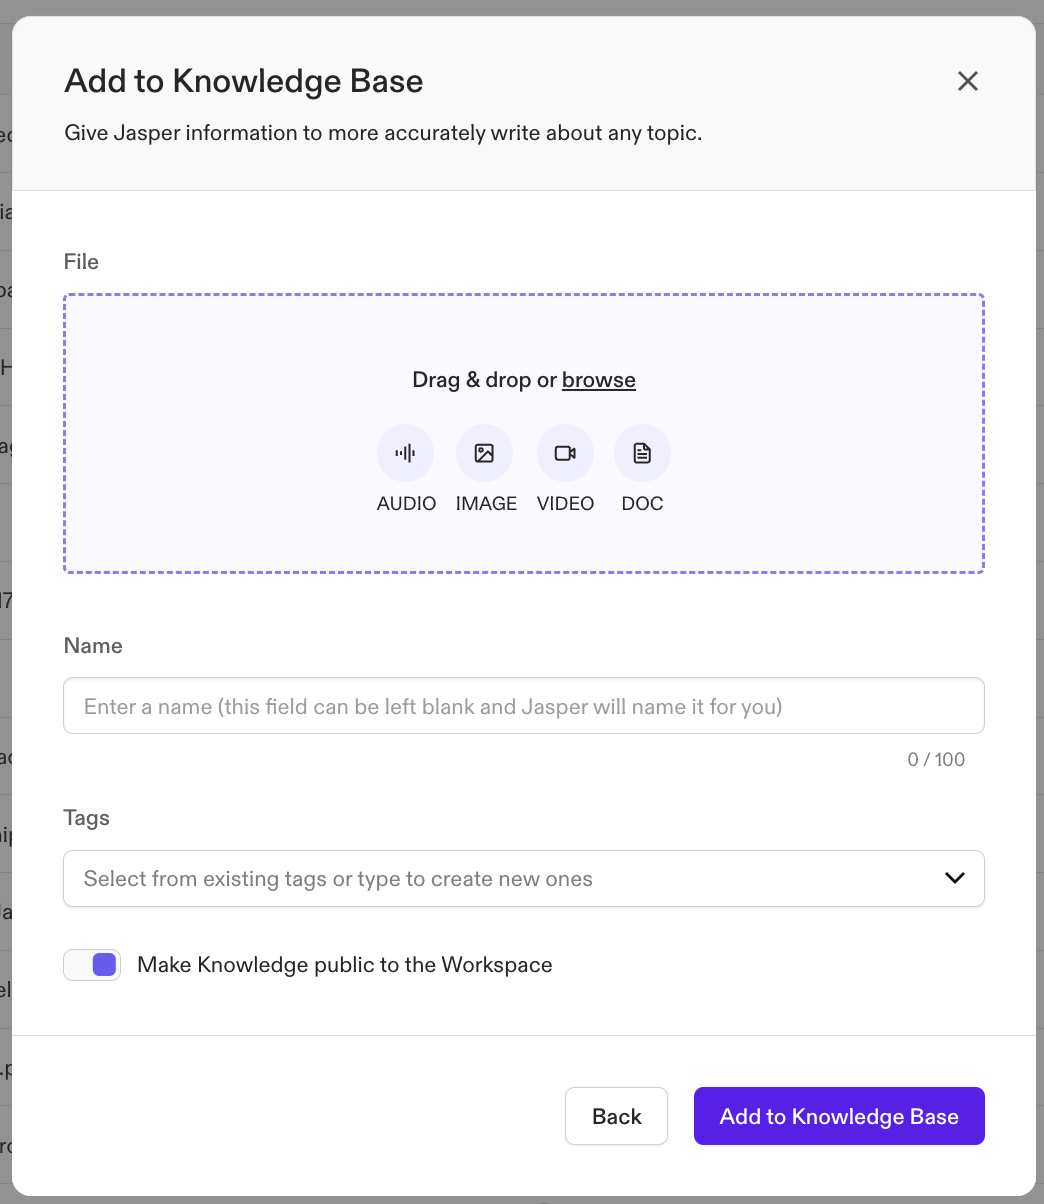
Task: Click the File section label
Action: point(81,262)
